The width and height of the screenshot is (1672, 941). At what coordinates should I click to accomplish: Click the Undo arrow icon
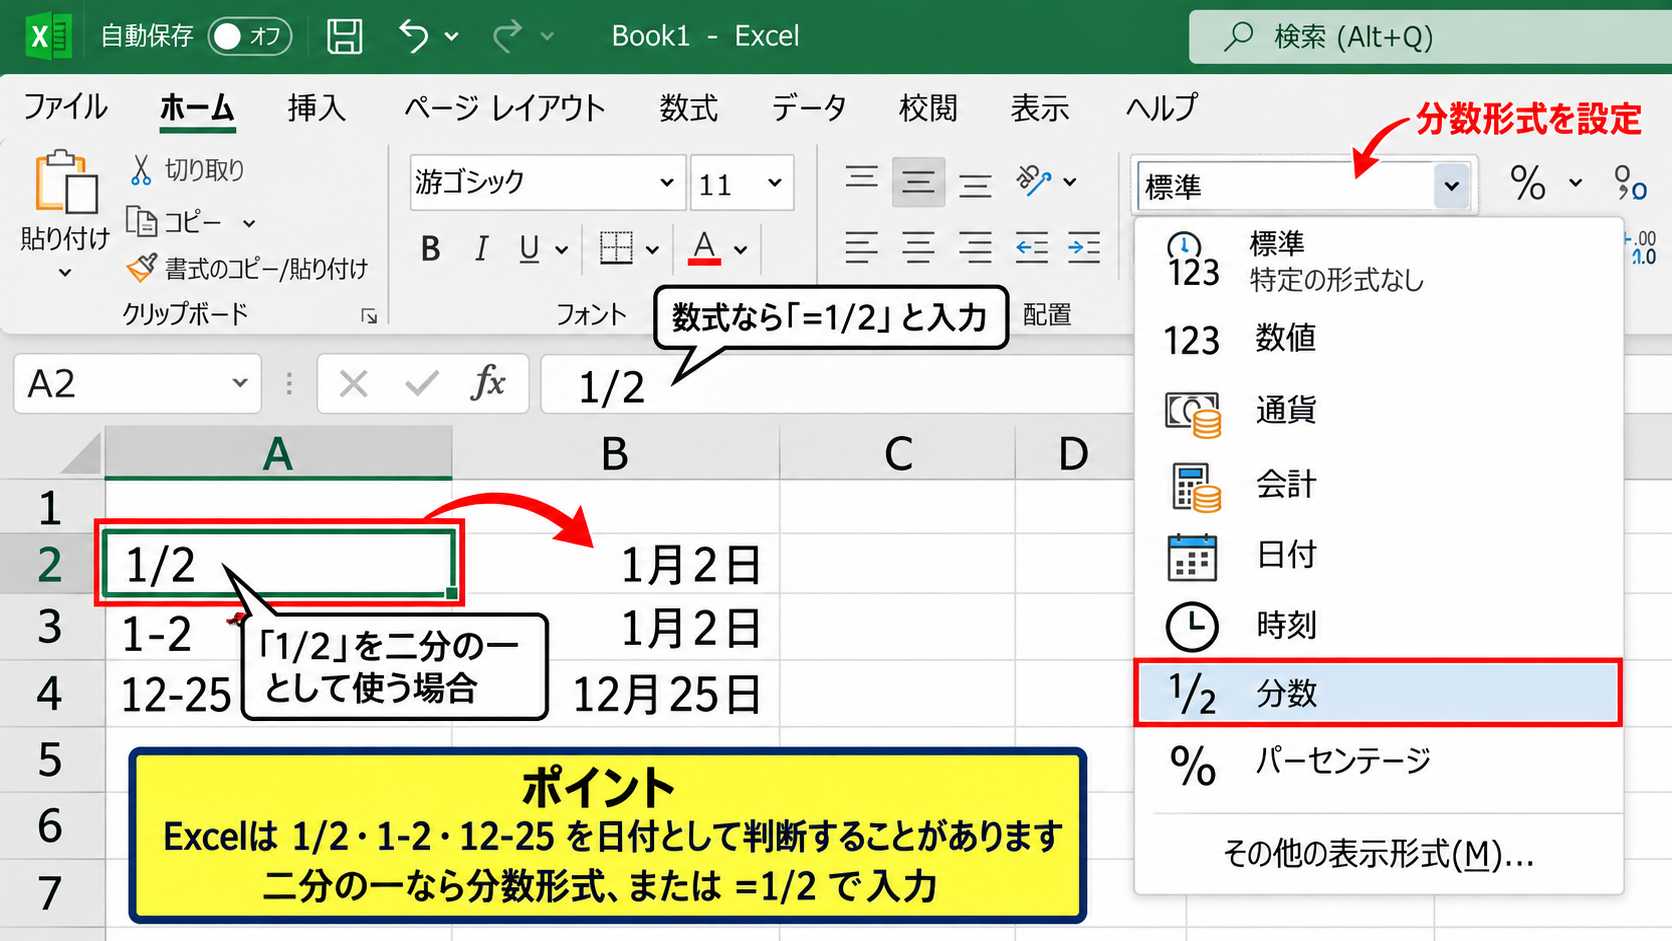tap(414, 36)
